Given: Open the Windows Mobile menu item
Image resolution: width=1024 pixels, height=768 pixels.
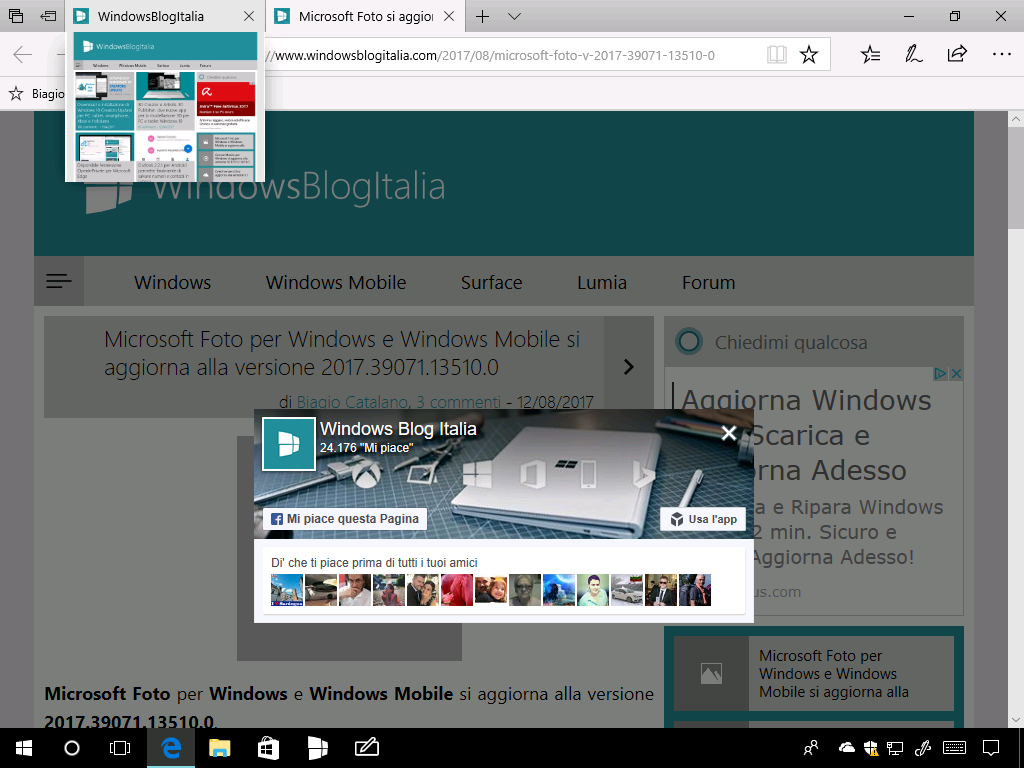Looking at the screenshot, I should (x=336, y=282).
